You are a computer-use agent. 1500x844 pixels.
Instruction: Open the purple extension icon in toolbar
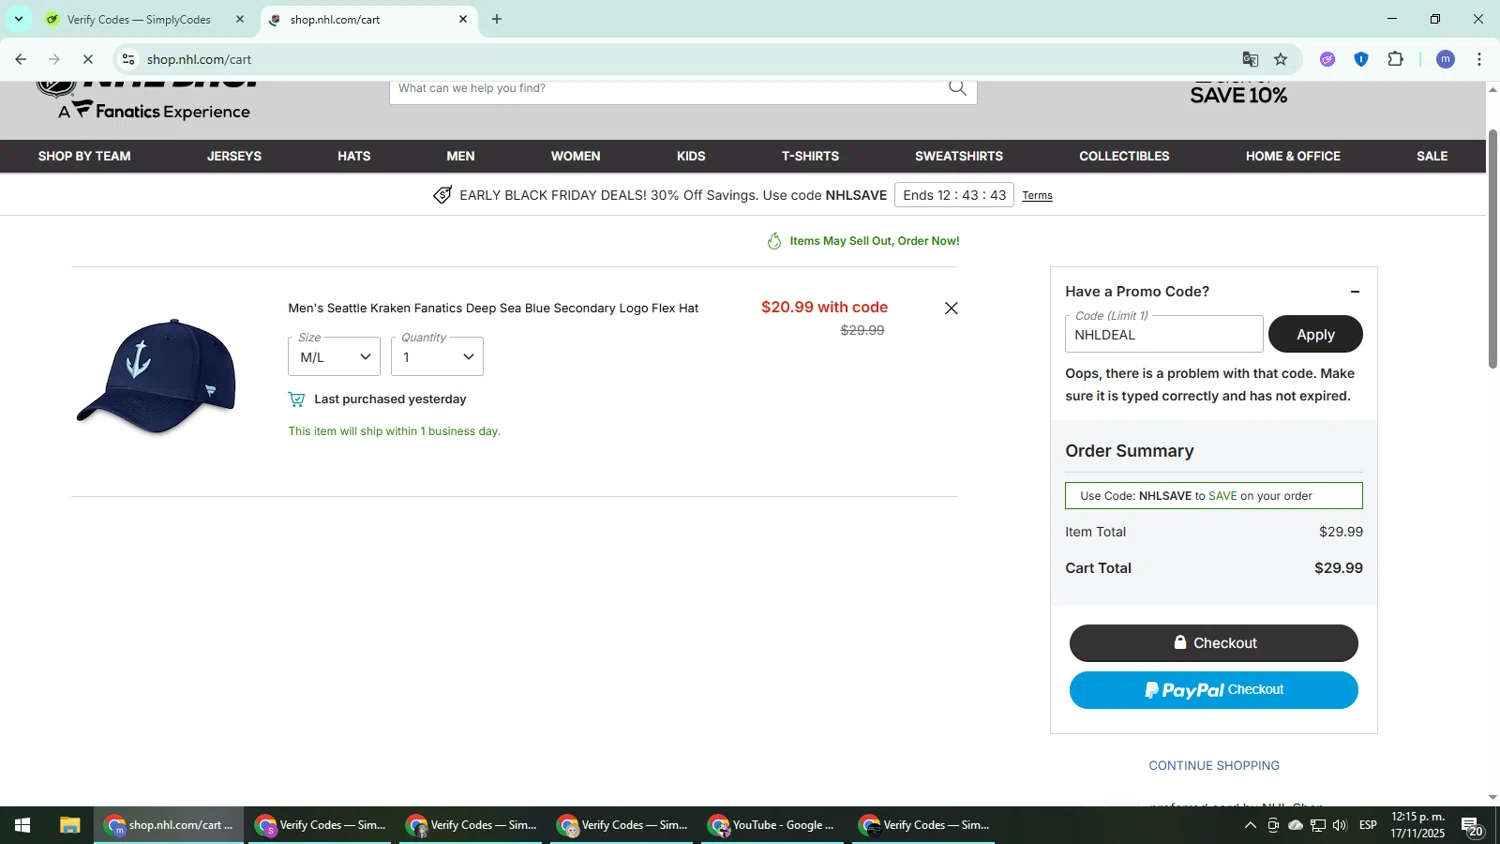coord(1327,59)
